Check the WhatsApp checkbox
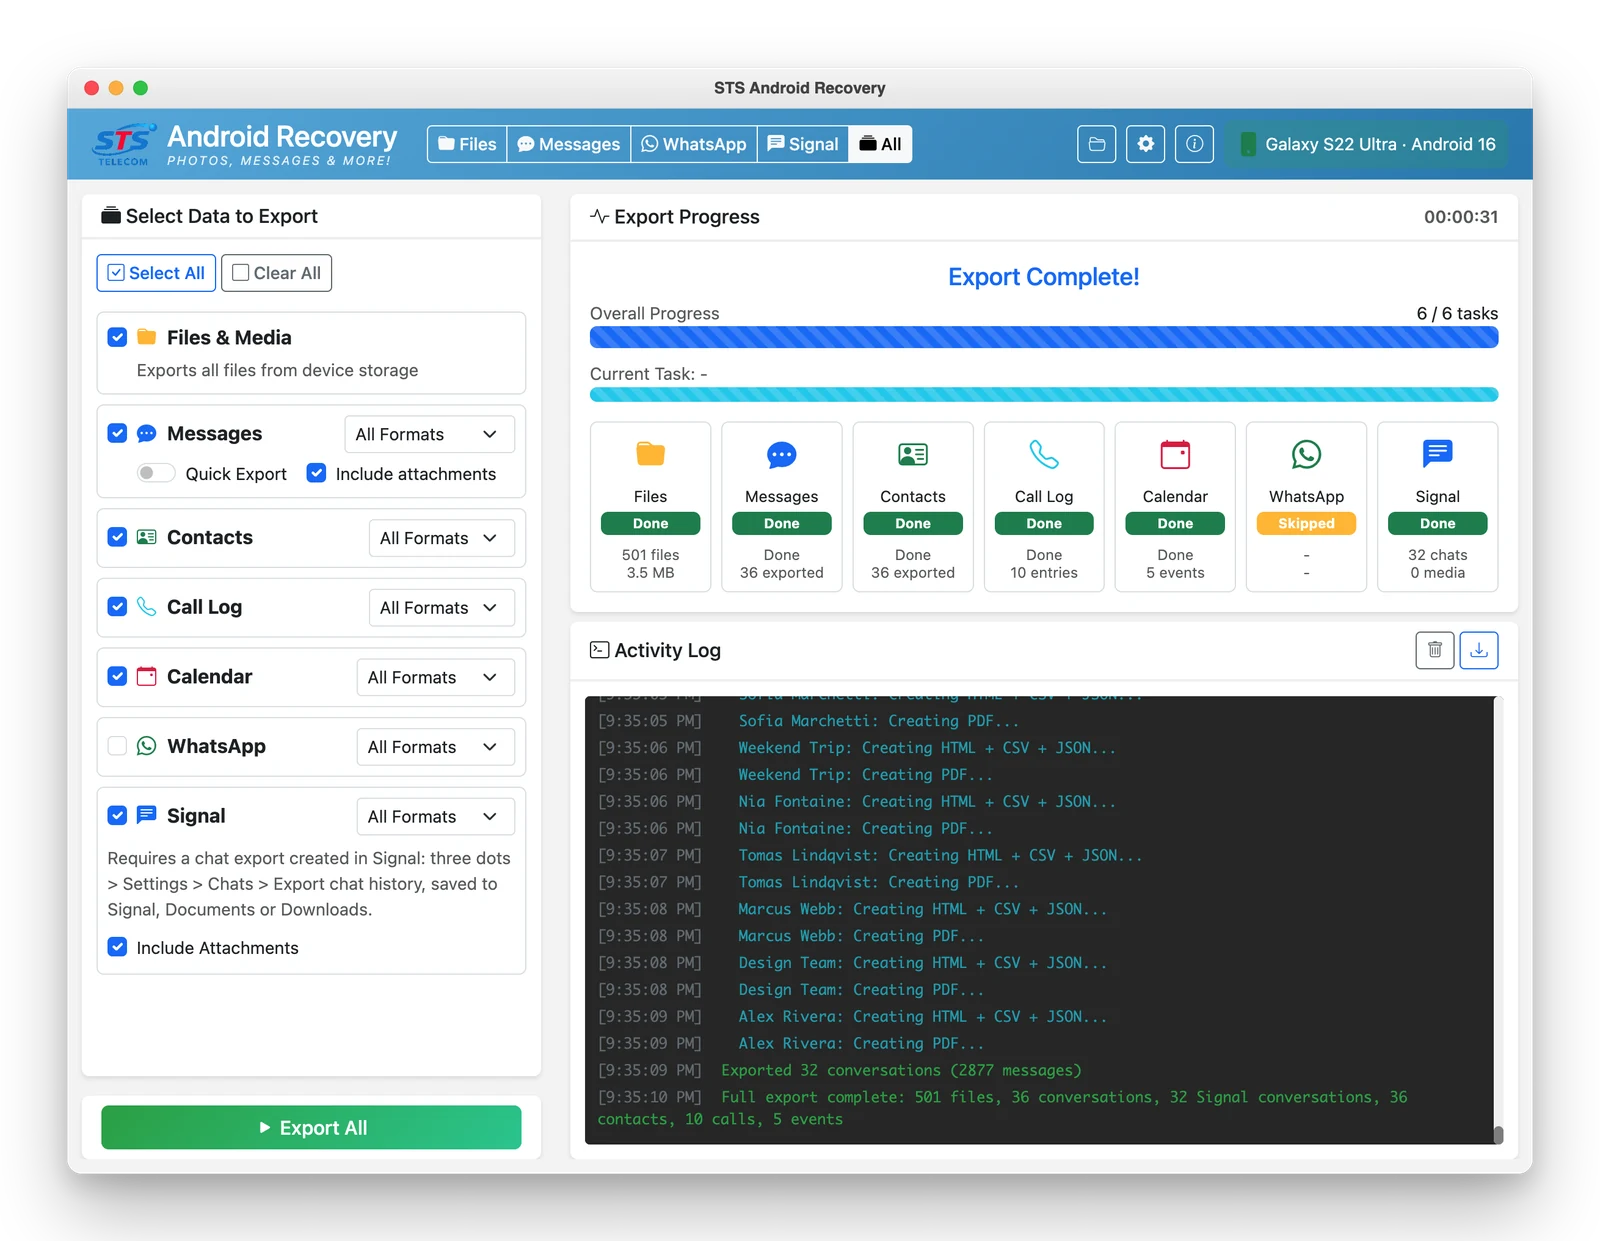 117,746
